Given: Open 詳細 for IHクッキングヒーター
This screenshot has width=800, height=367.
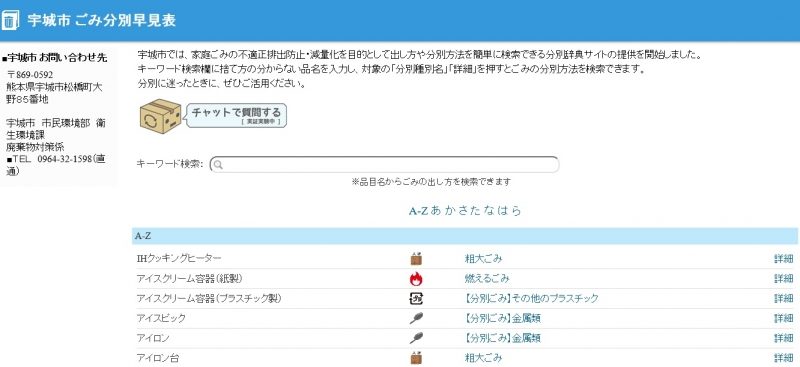Looking at the screenshot, I should point(784,259).
